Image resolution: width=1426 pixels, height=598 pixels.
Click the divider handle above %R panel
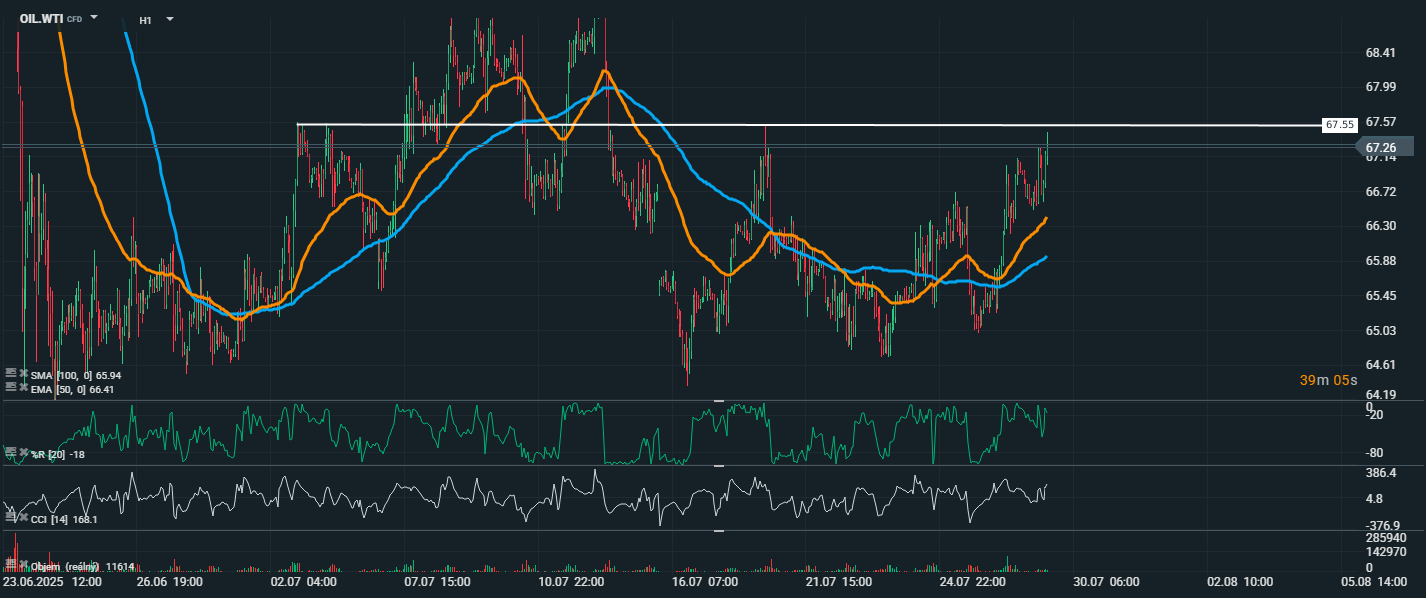(717, 401)
